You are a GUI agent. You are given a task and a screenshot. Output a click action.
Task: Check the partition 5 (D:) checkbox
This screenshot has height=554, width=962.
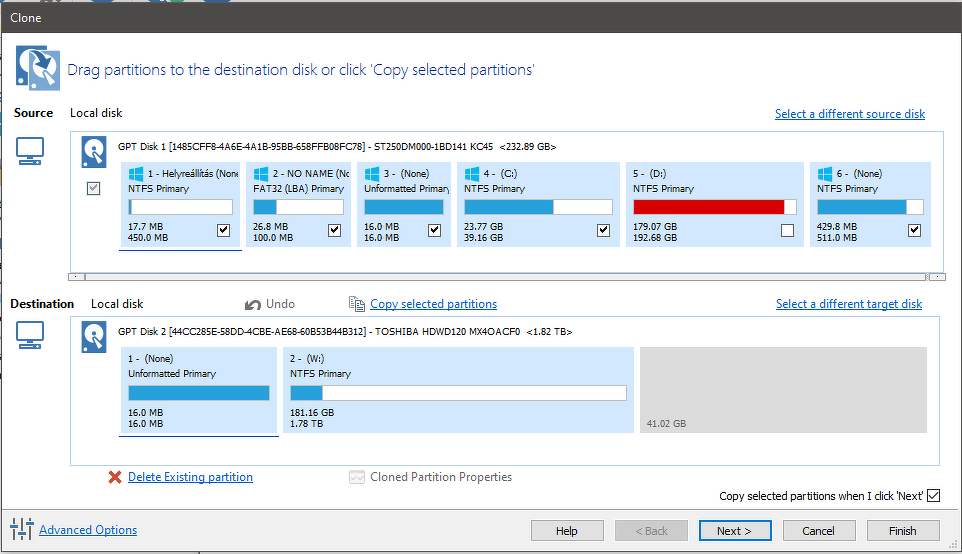click(787, 230)
